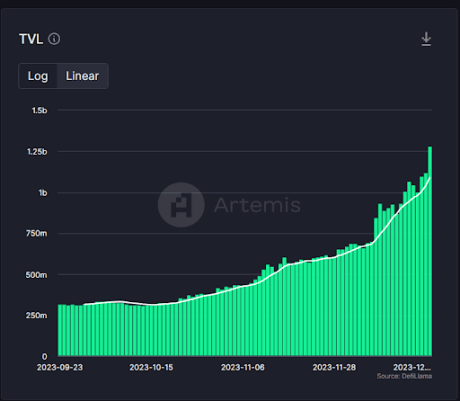The image size is (460, 401).
Task: Click the 2023-10-15 x-axis date label
Action: click(x=151, y=367)
